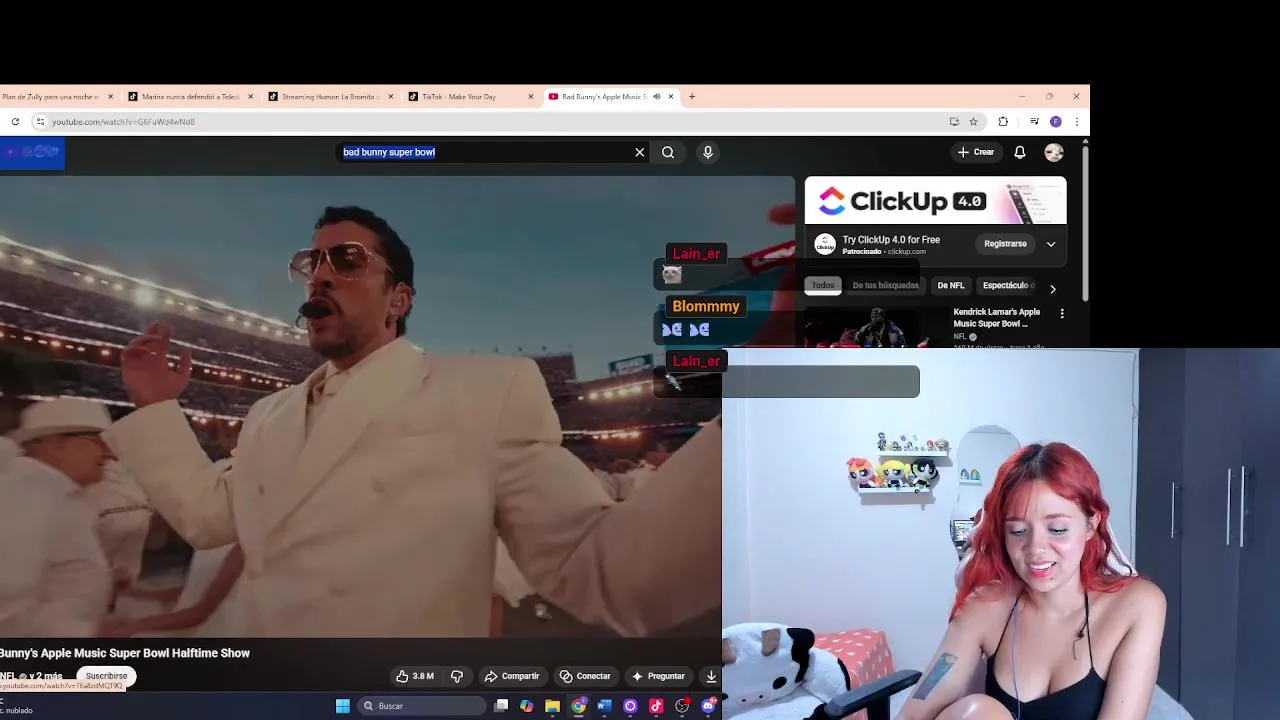Click the YouTube logo
The image size is (1280, 720).
(x=33, y=153)
